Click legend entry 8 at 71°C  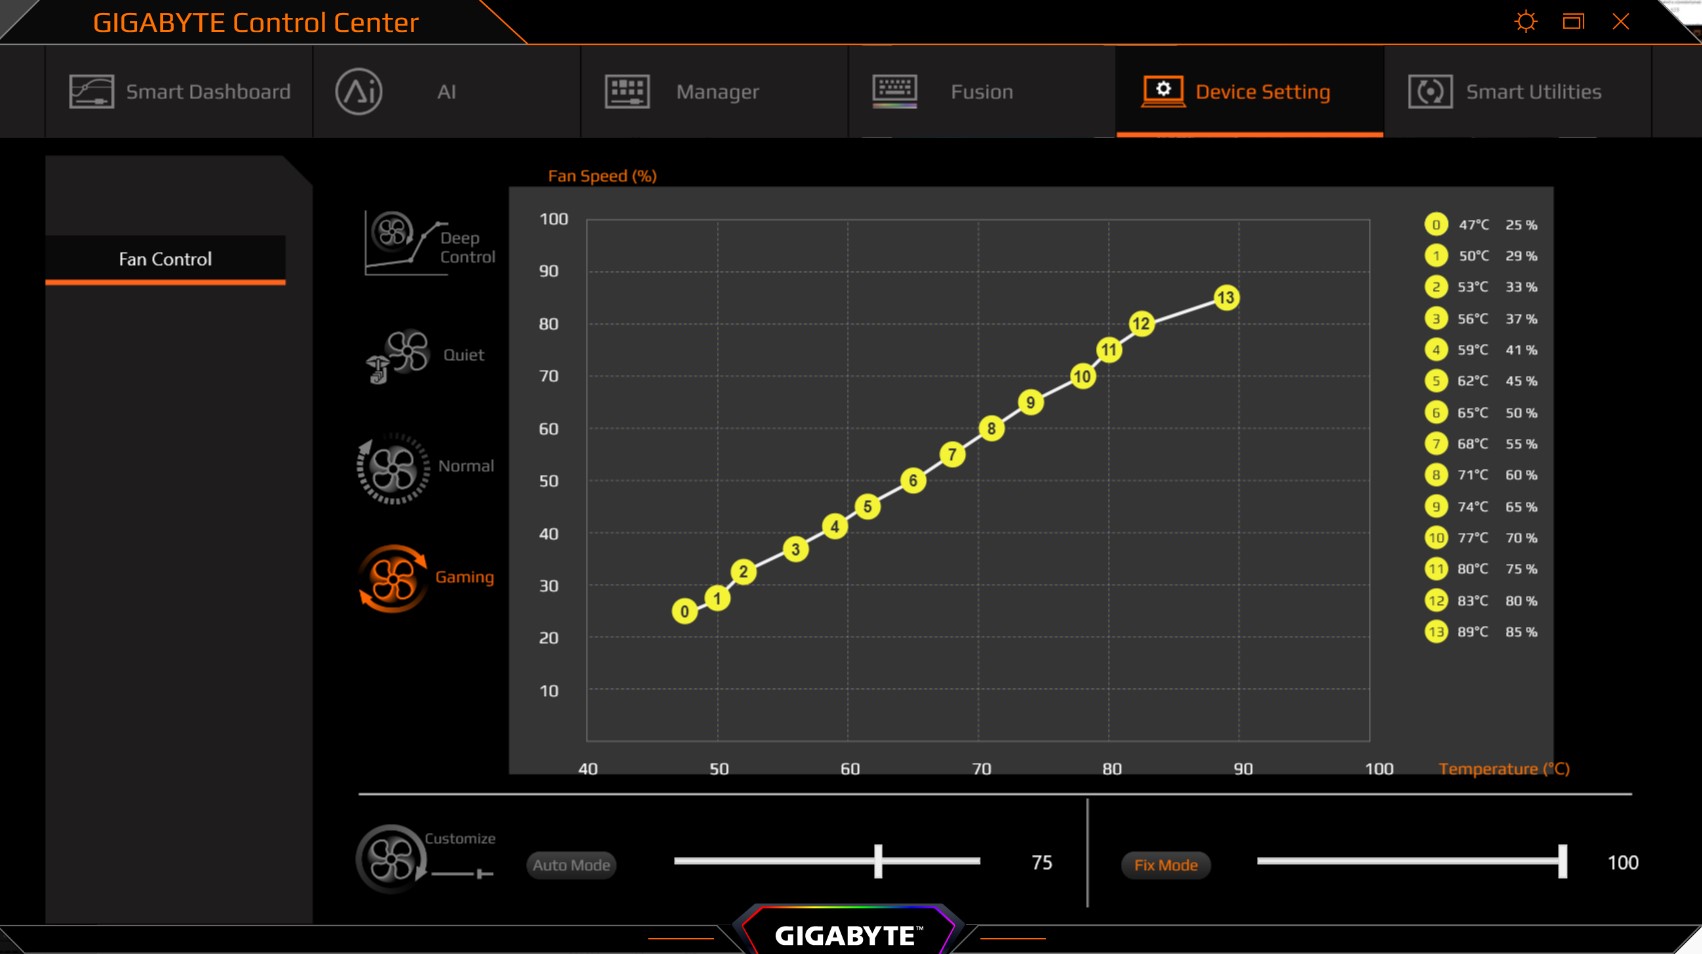(1481, 475)
